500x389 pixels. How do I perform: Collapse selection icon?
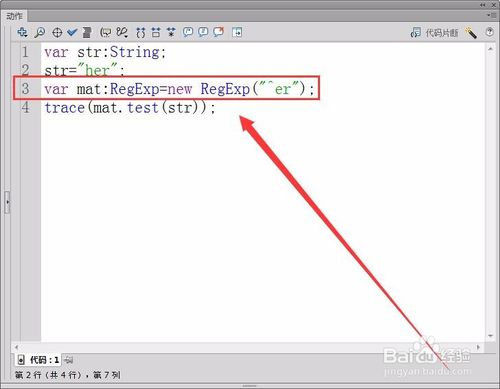coord(156,32)
